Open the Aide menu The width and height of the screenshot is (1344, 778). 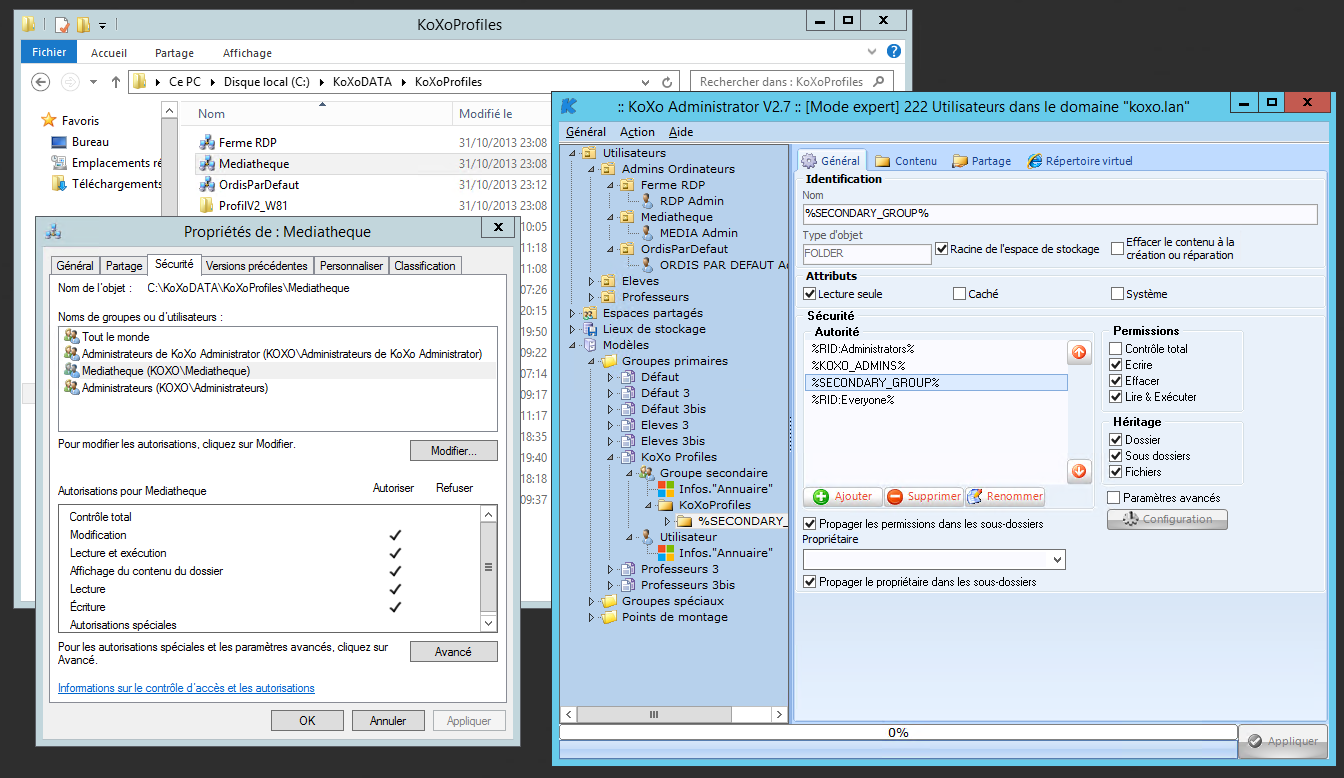(x=681, y=132)
